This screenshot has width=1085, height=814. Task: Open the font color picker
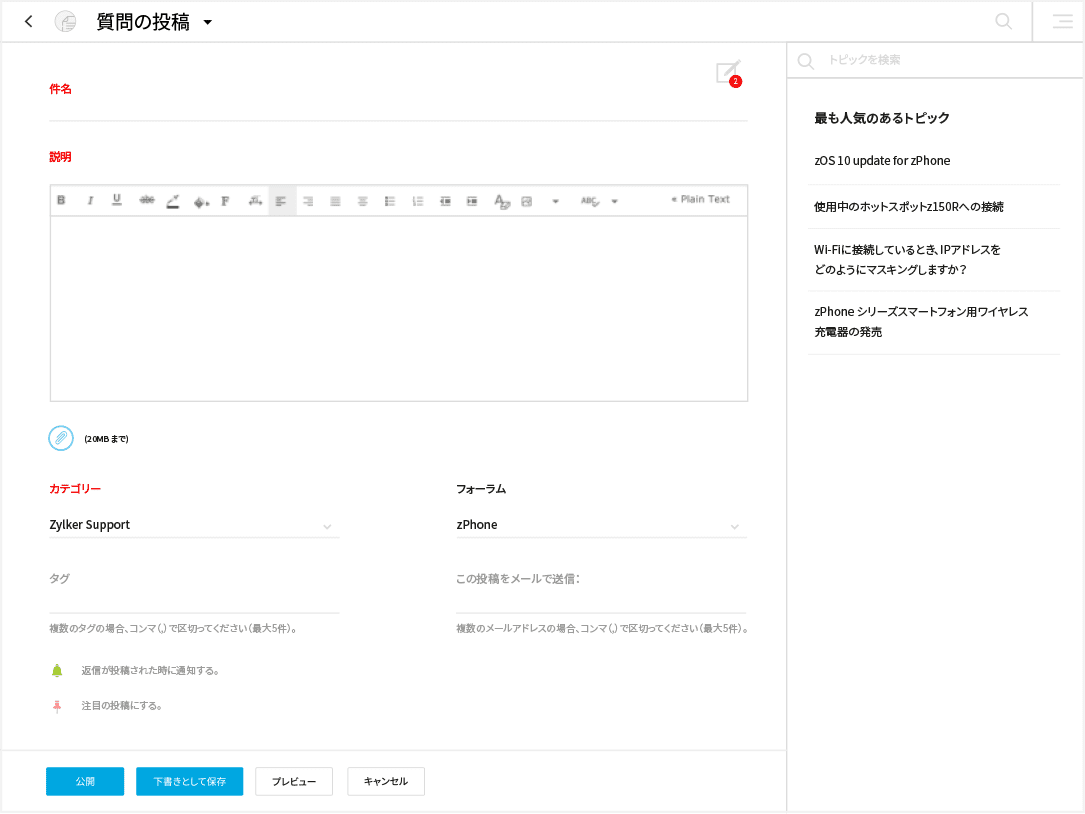[173, 201]
